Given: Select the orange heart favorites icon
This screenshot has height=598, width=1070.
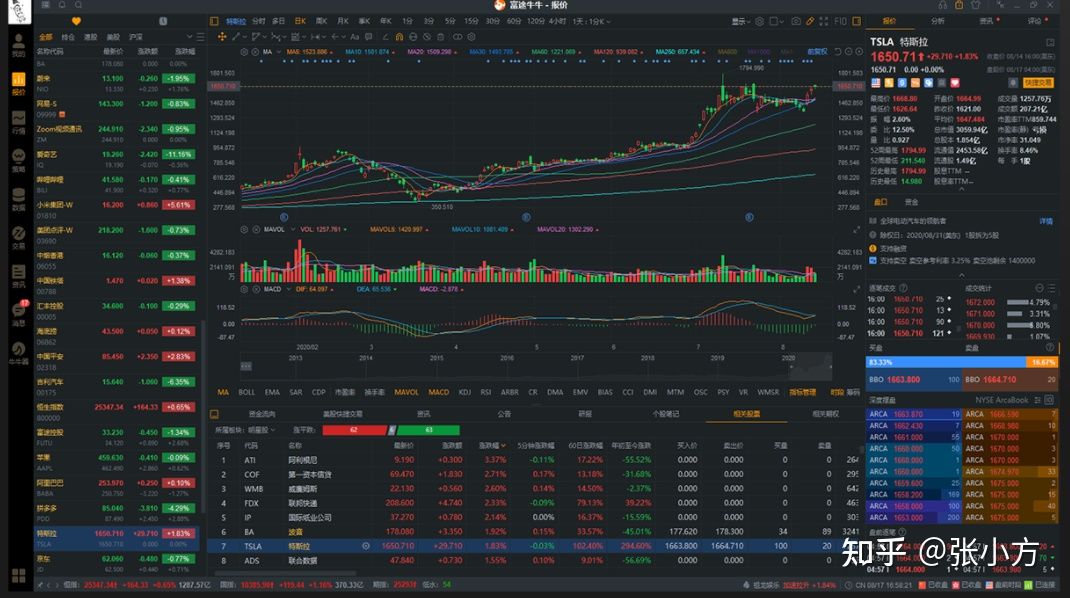Looking at the screenshot, I should coord(76,21).
